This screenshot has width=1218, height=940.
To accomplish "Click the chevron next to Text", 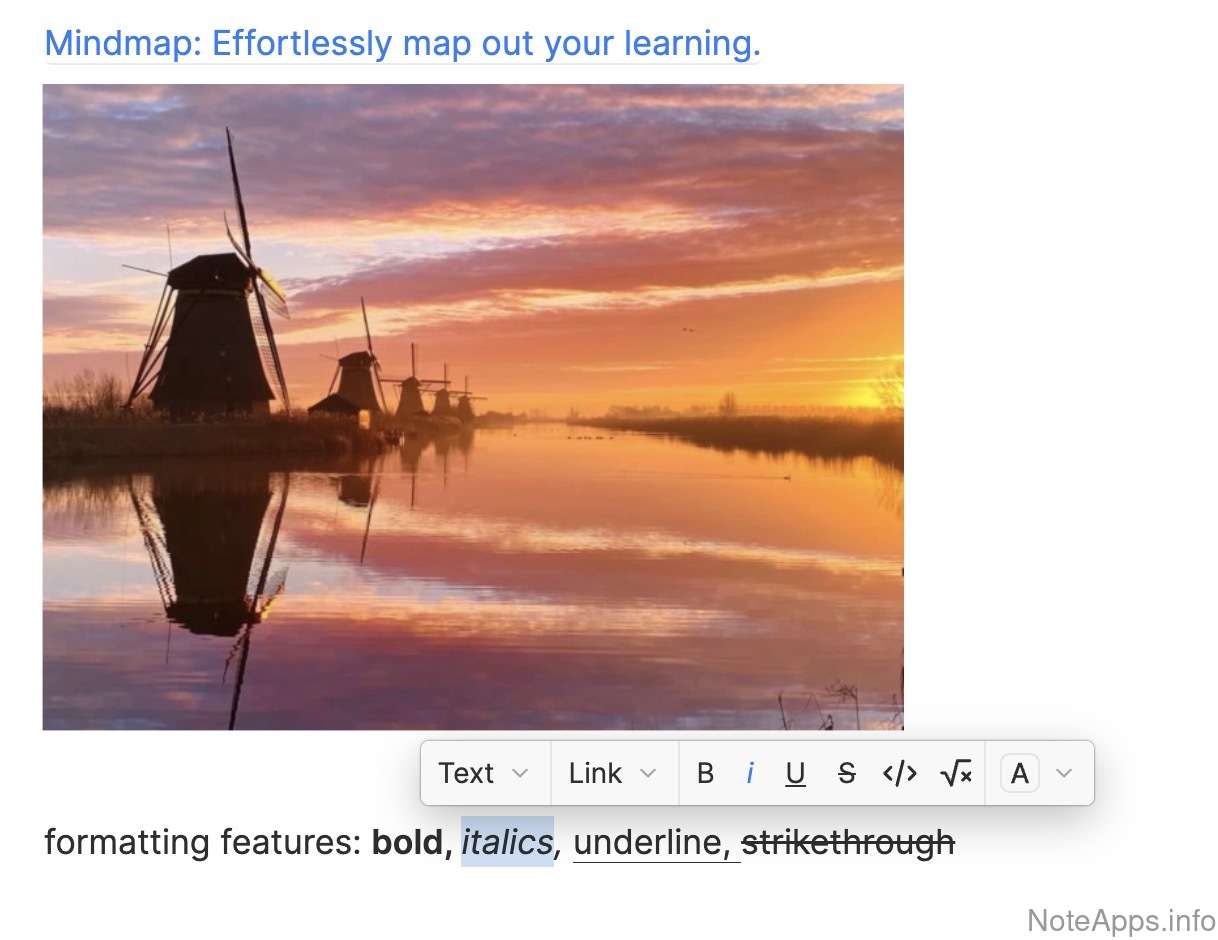I will (520, 773).
